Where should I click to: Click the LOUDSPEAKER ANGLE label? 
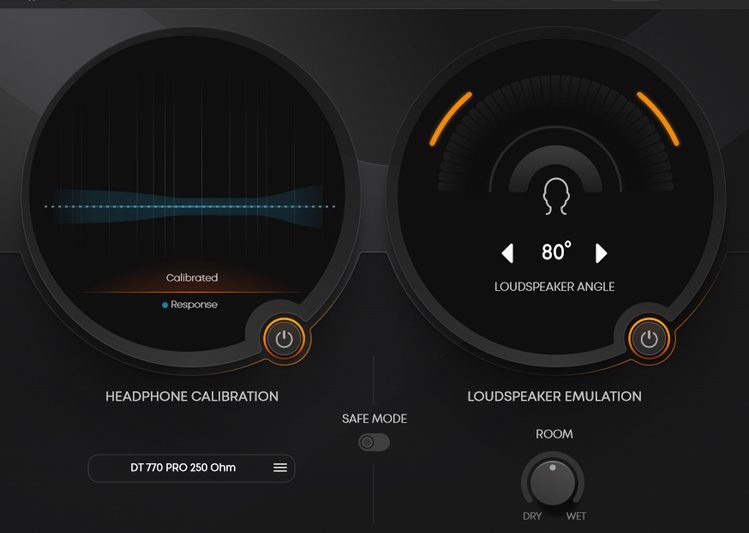pos(554,287)
